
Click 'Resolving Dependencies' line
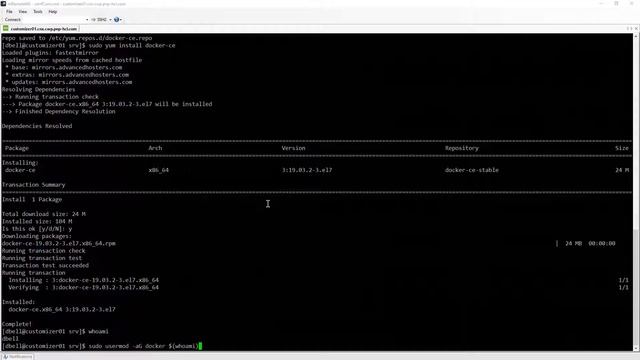(x=38, y=89)
